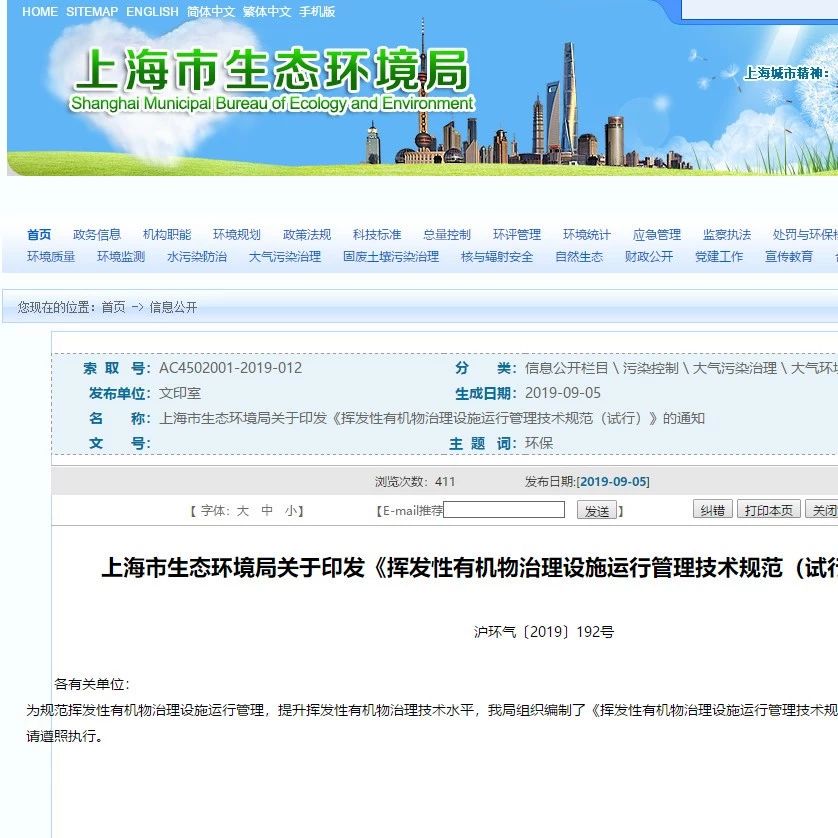Open the SITEMAP link

(x=92, y=11)
